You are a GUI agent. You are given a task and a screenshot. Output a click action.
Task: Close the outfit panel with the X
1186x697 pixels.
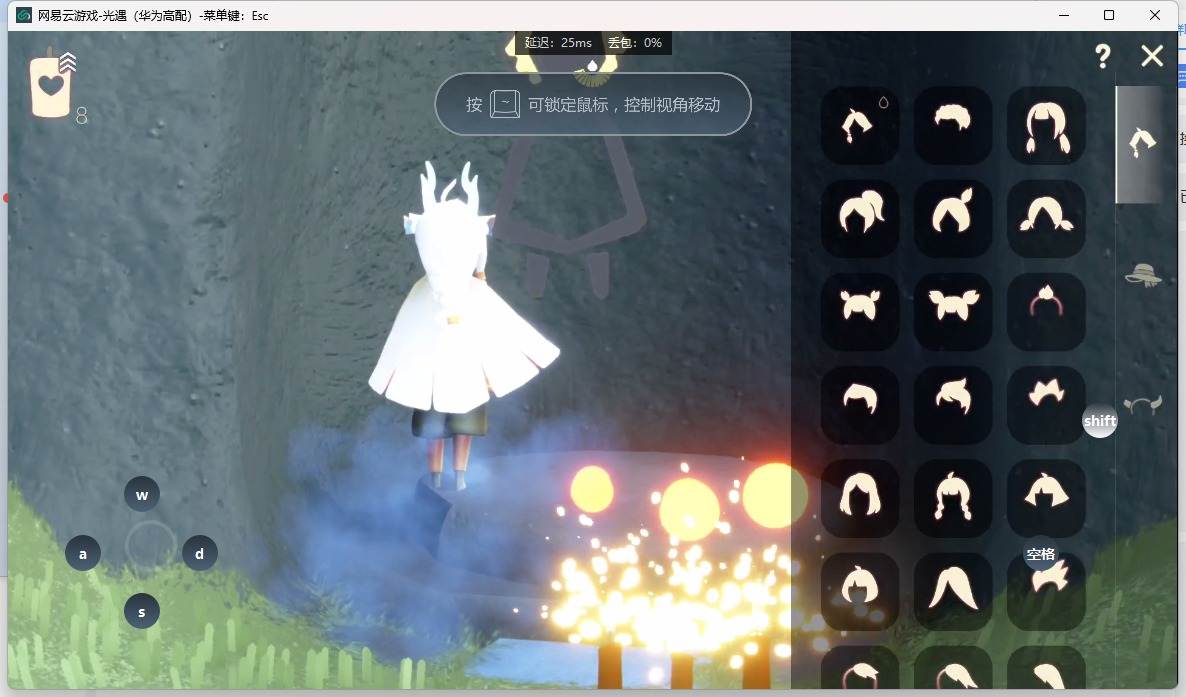1152,55
